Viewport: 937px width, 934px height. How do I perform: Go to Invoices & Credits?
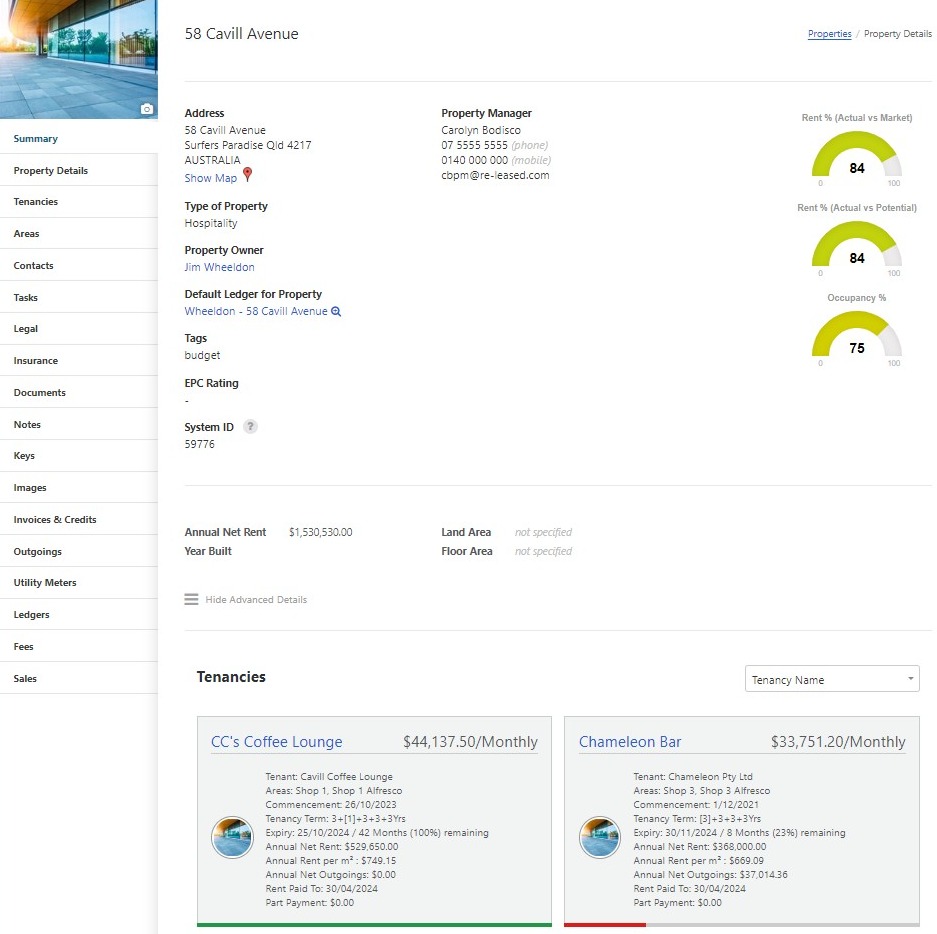(79, 519)
